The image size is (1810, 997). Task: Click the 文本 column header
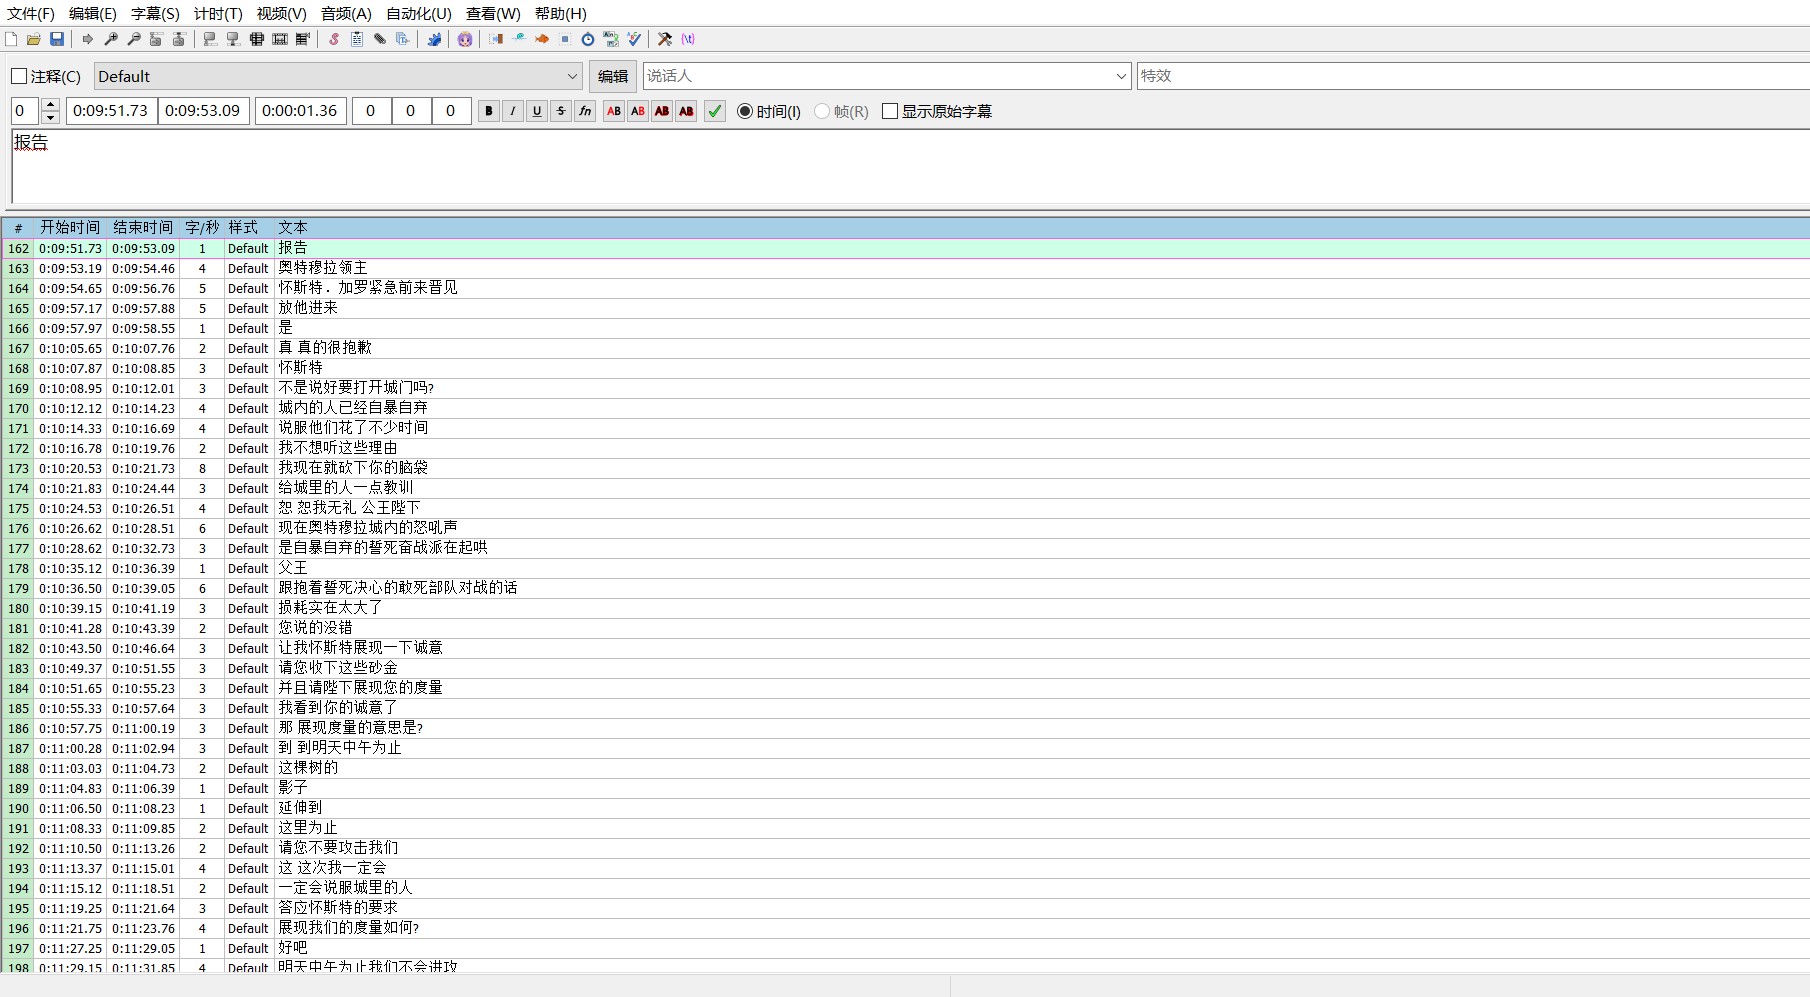click(x=293, y=228)
